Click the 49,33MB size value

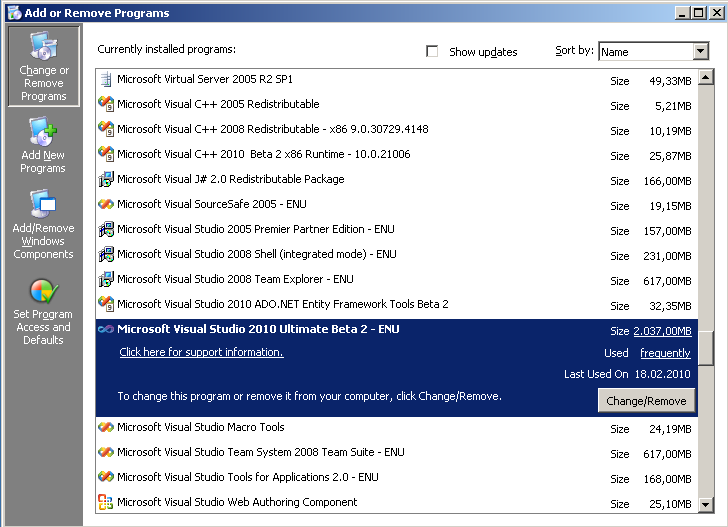coord(670,81)
